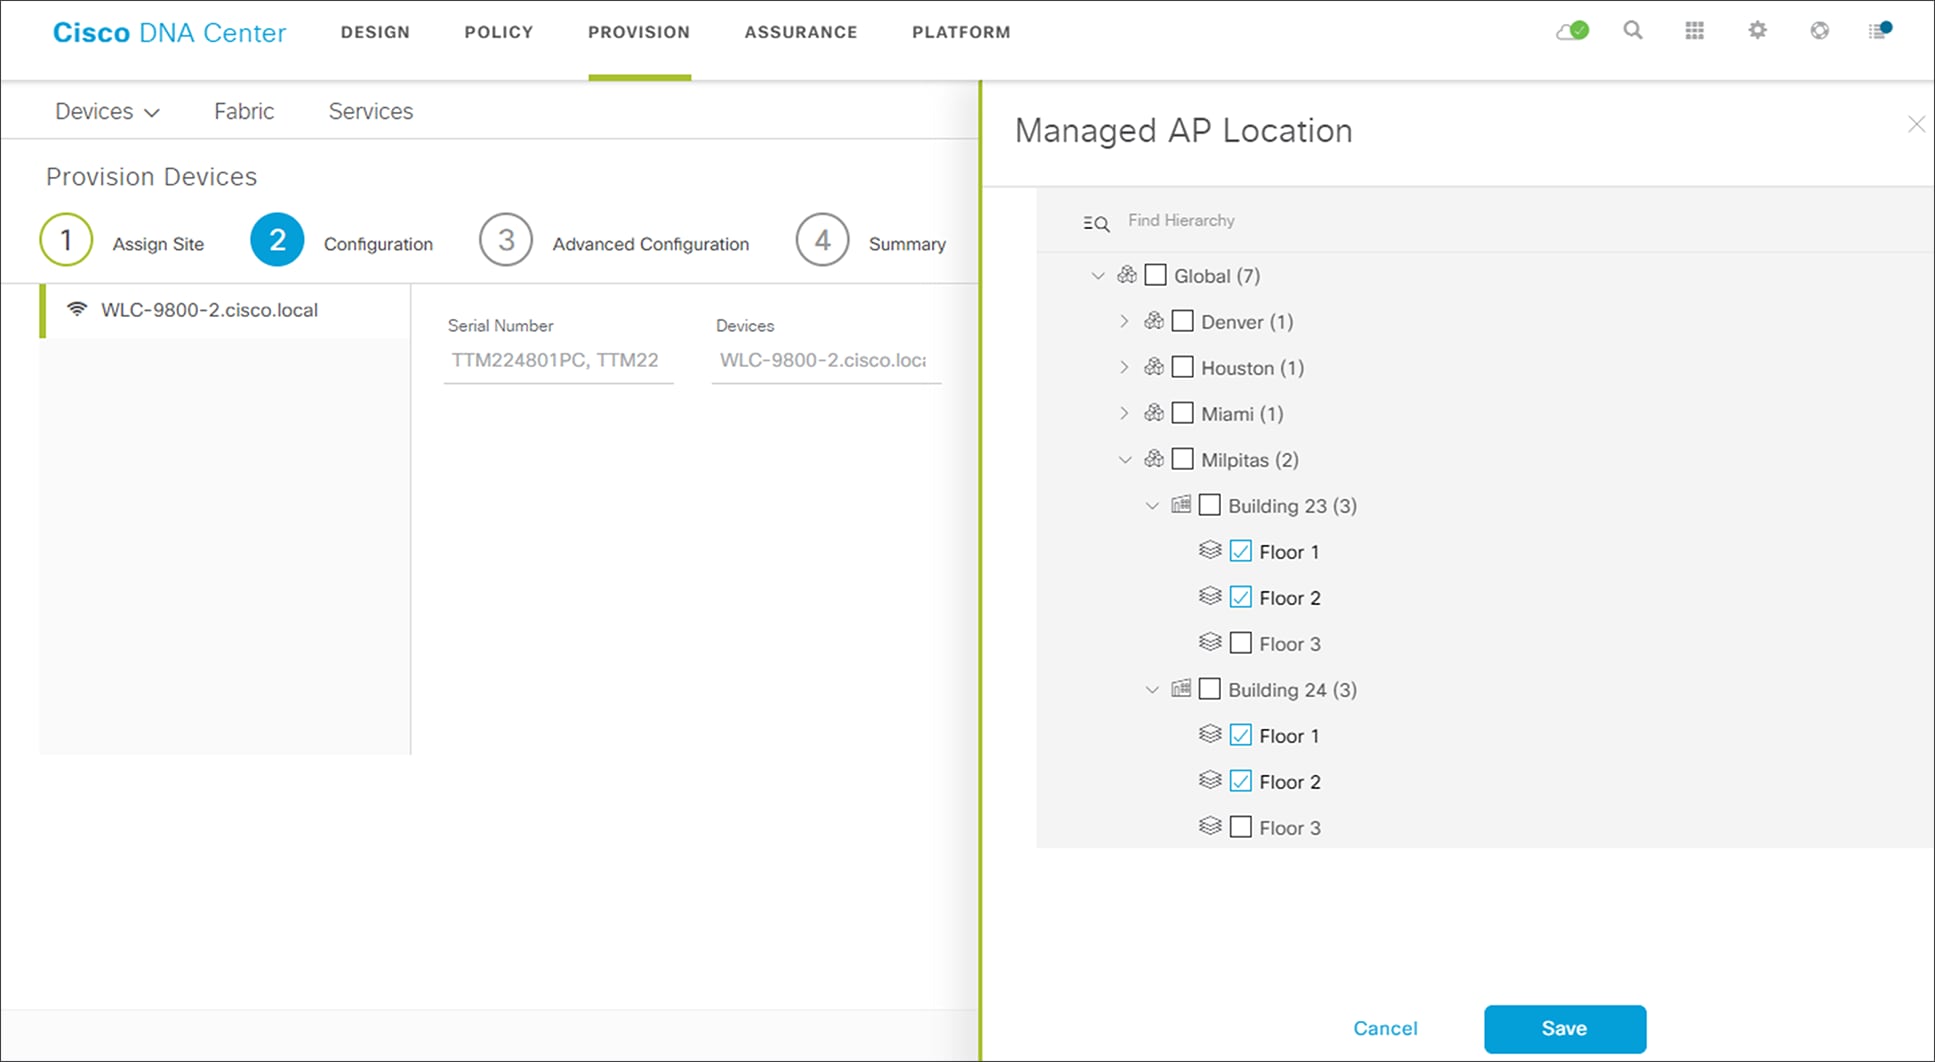This screenshot has width=1935, height=1062.
Task: Check Floor 3 under Building 23
Action: (x=1240, y=643)
